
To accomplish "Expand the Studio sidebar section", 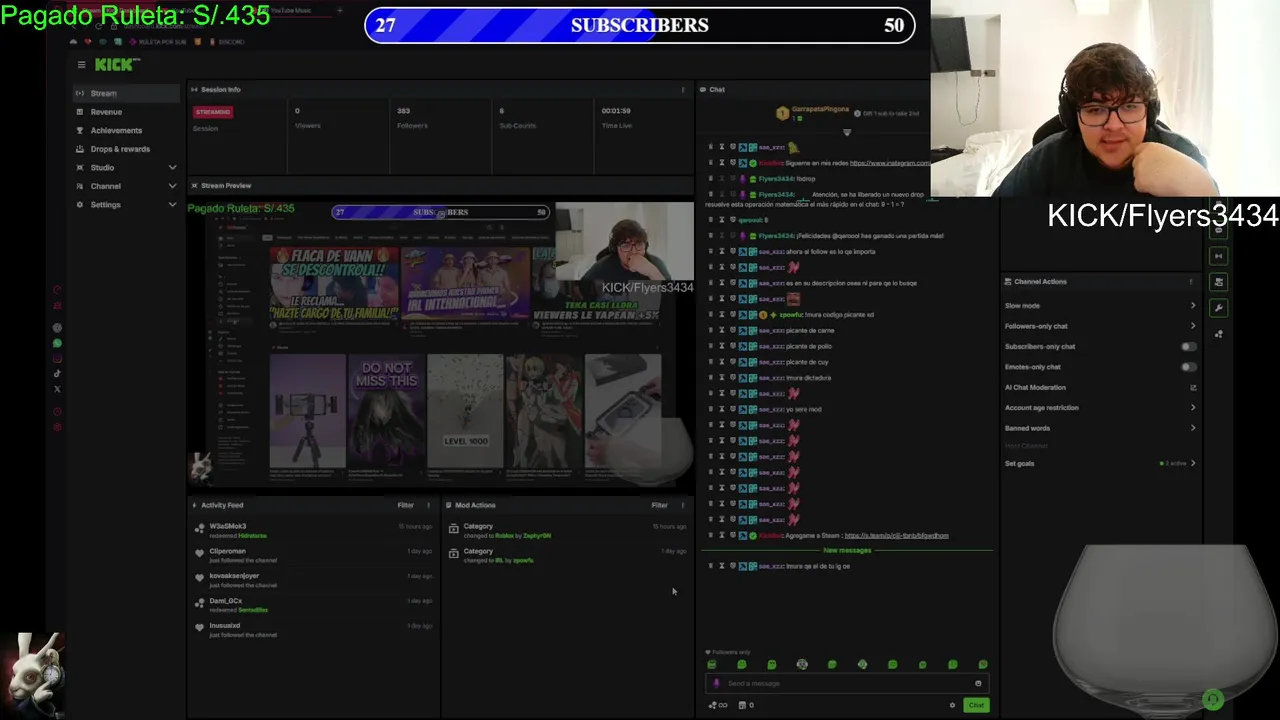I will click(125, 167).
